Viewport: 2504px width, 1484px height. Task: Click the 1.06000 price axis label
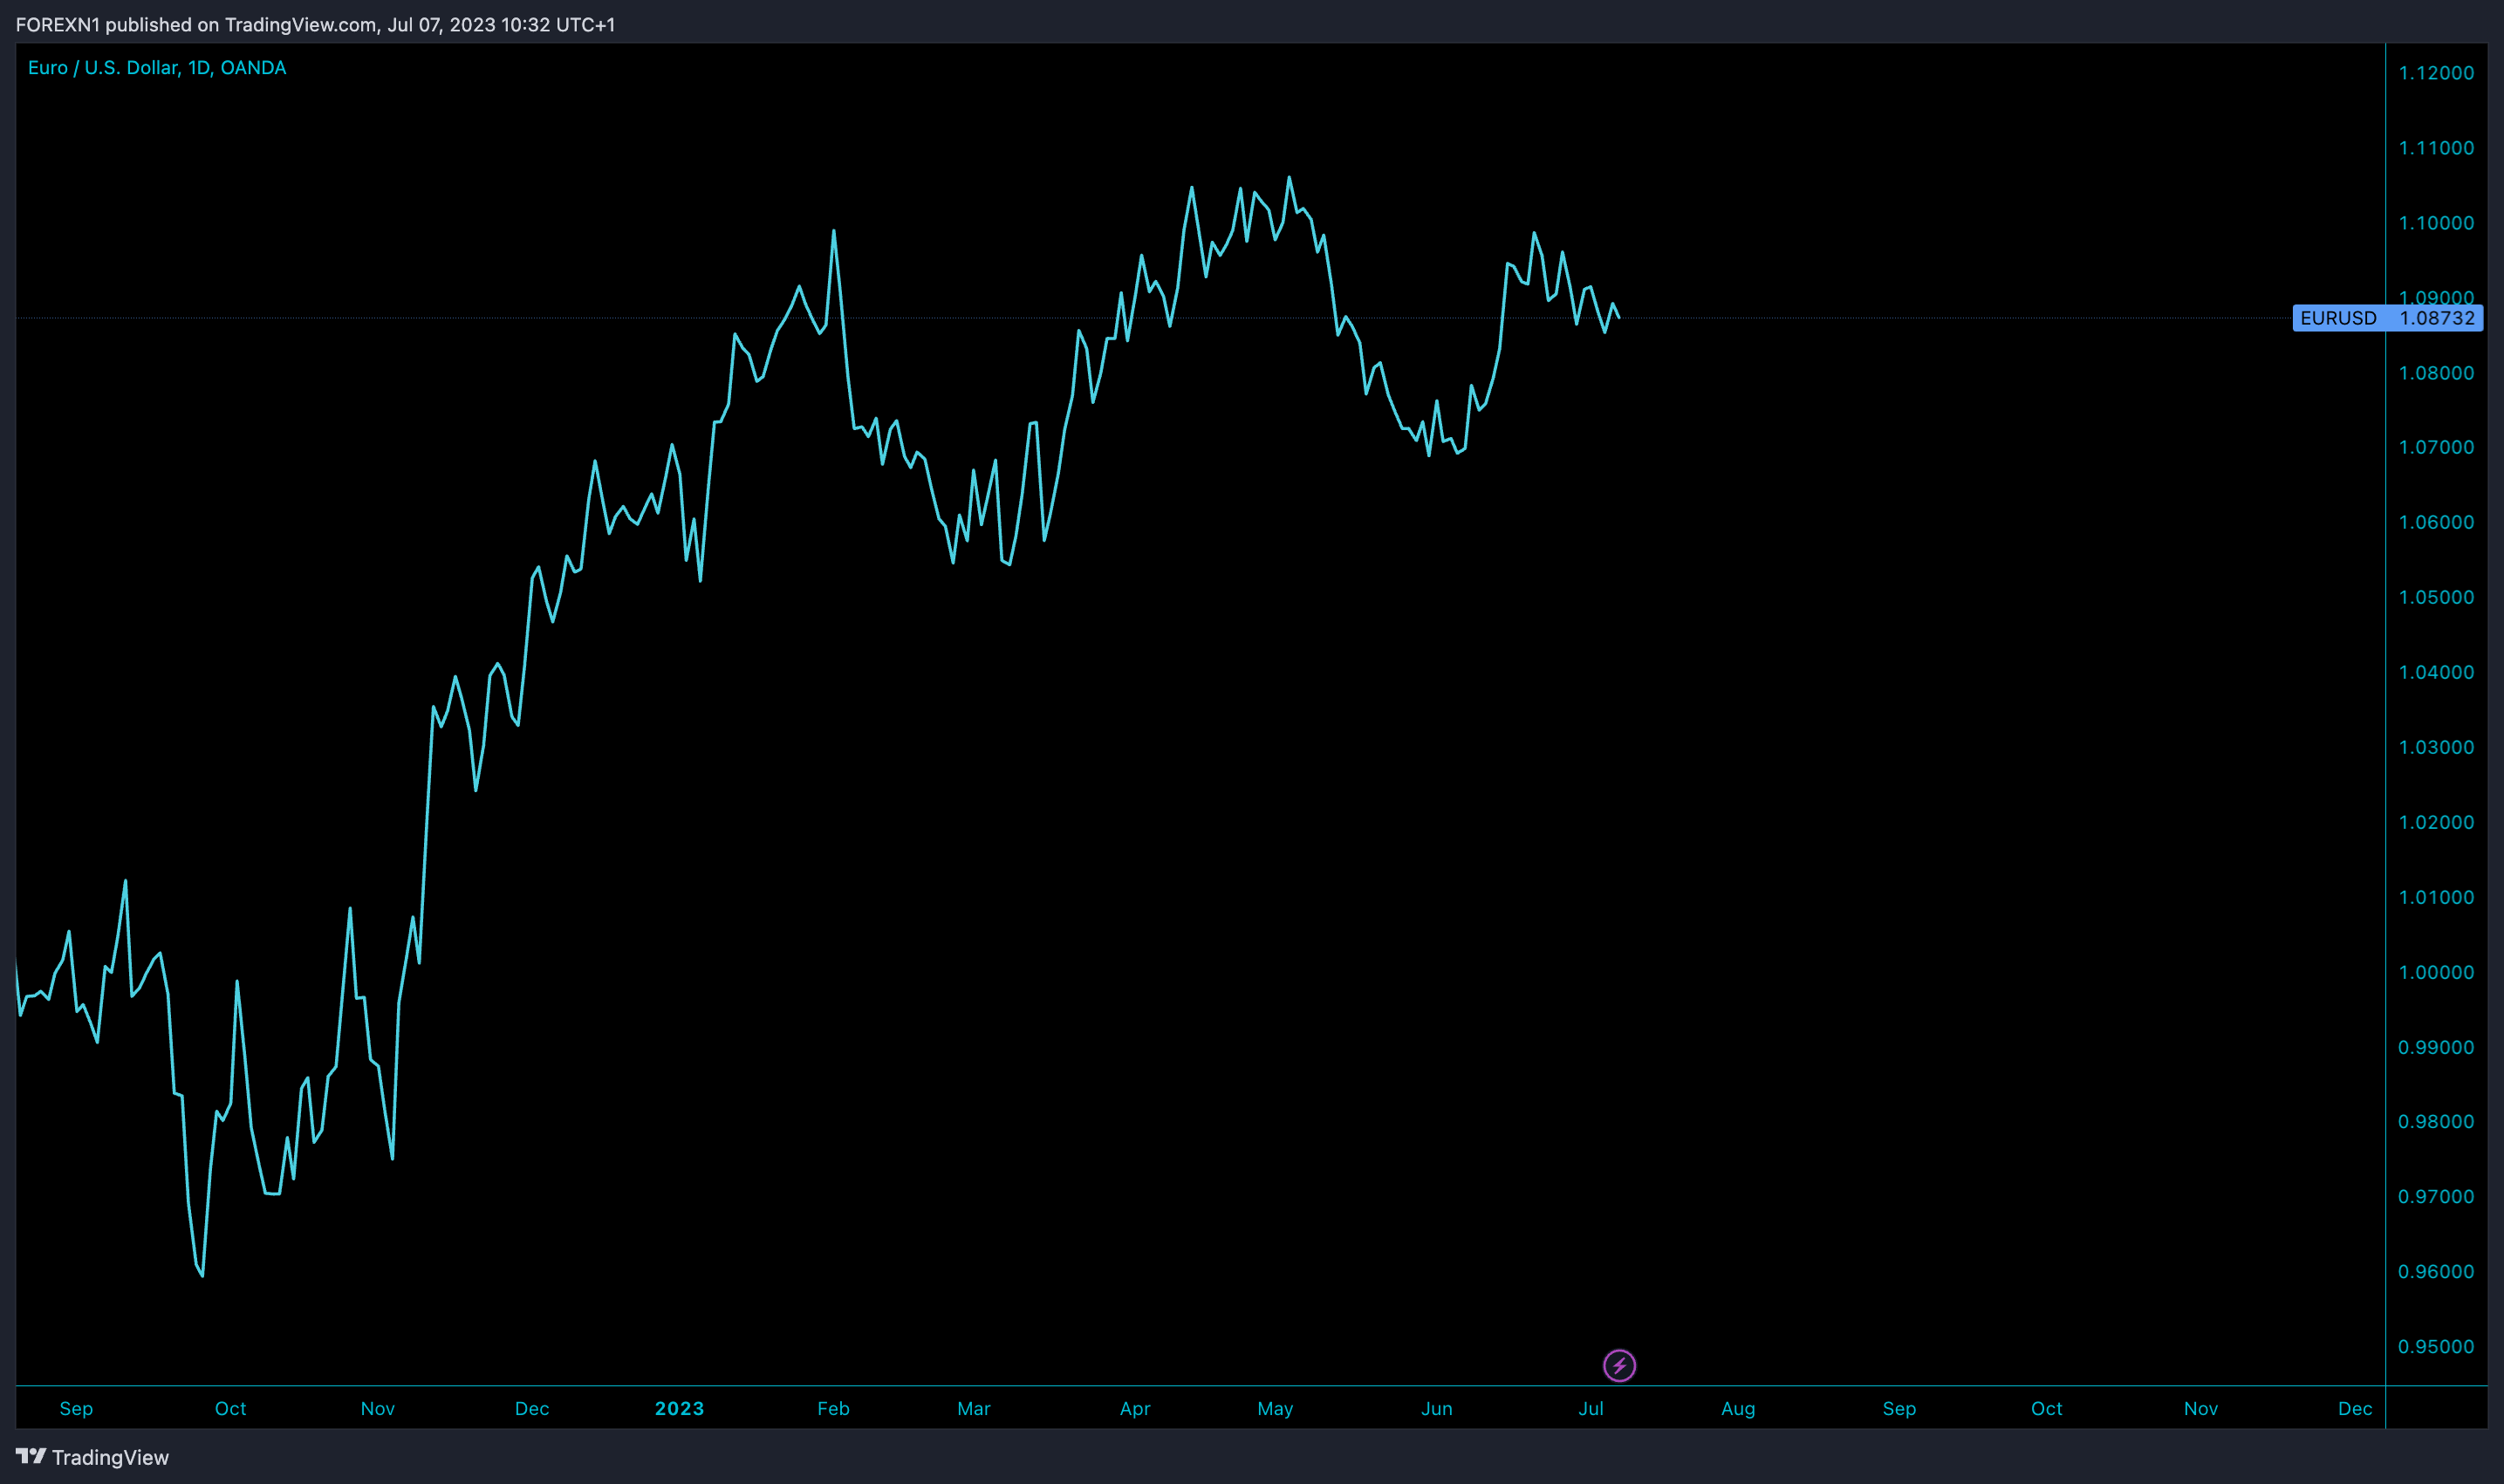click(x=2436, y=522)
